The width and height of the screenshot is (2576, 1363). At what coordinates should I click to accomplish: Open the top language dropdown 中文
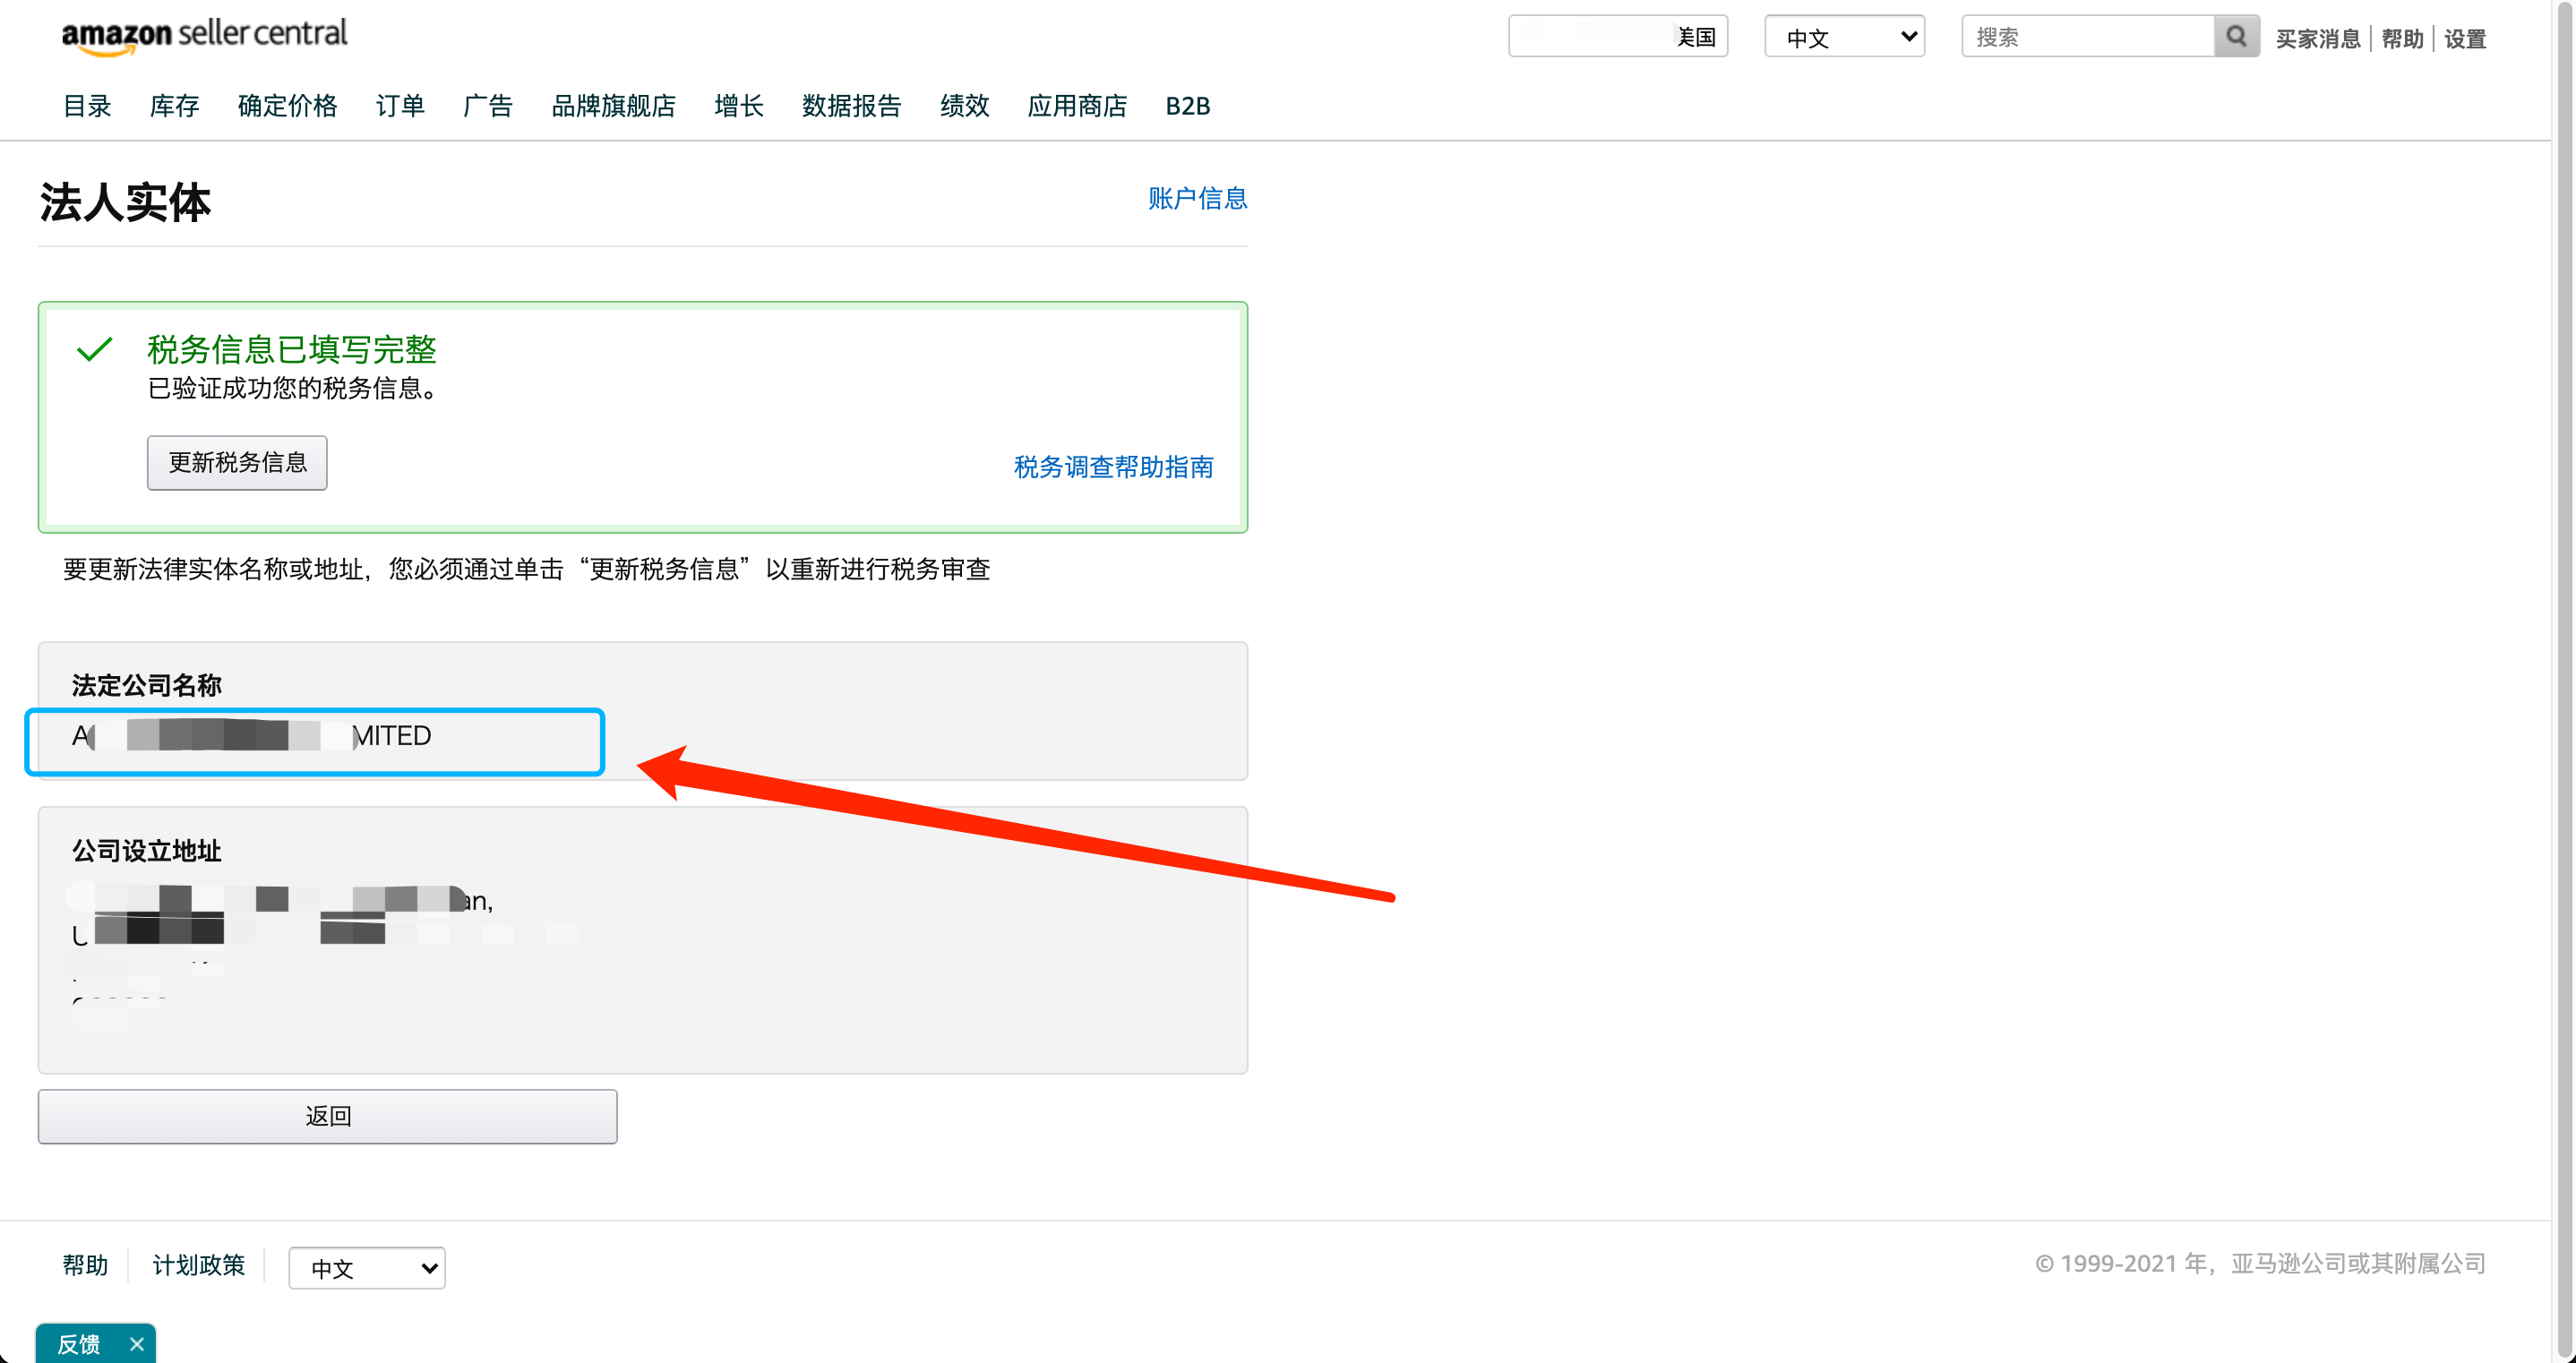coord(1844,37)
